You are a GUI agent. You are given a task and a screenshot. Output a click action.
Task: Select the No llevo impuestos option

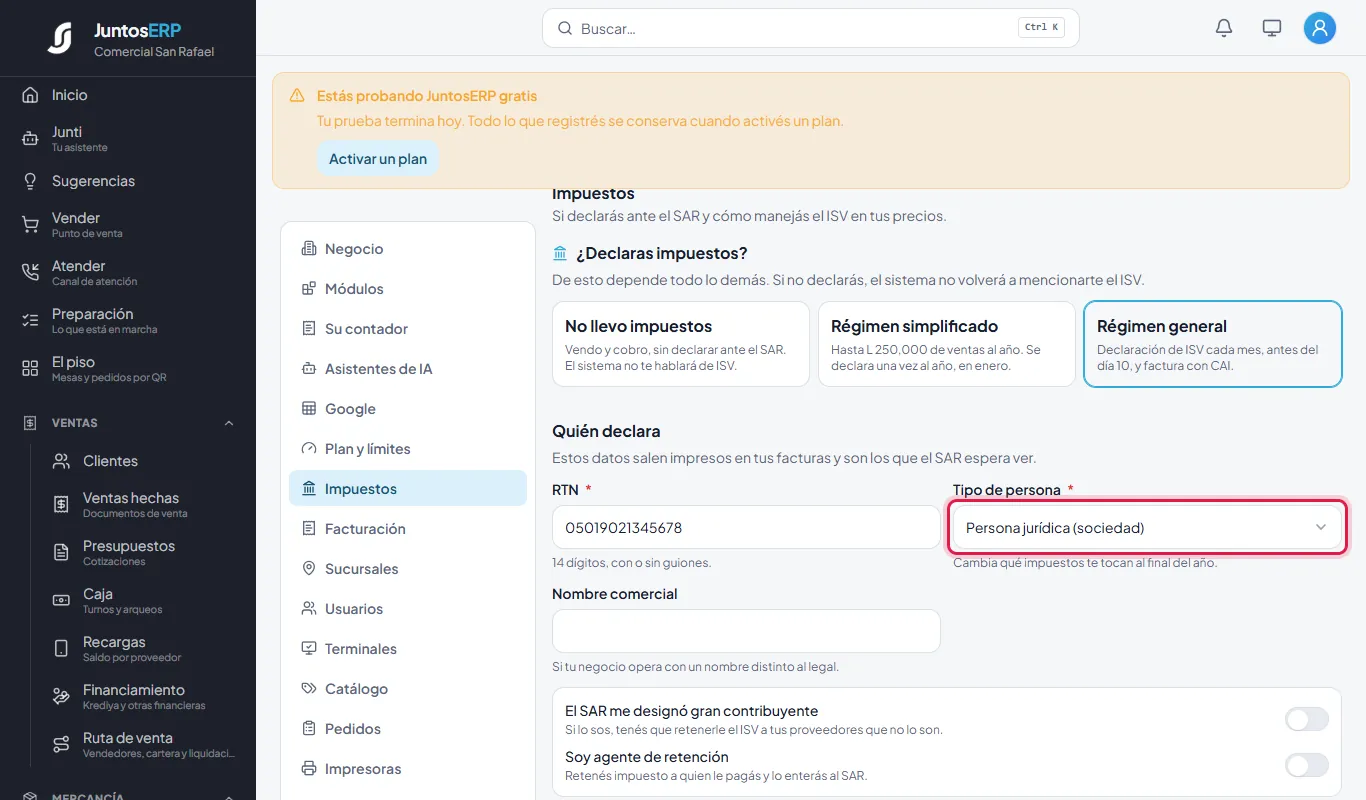point(681,344)
